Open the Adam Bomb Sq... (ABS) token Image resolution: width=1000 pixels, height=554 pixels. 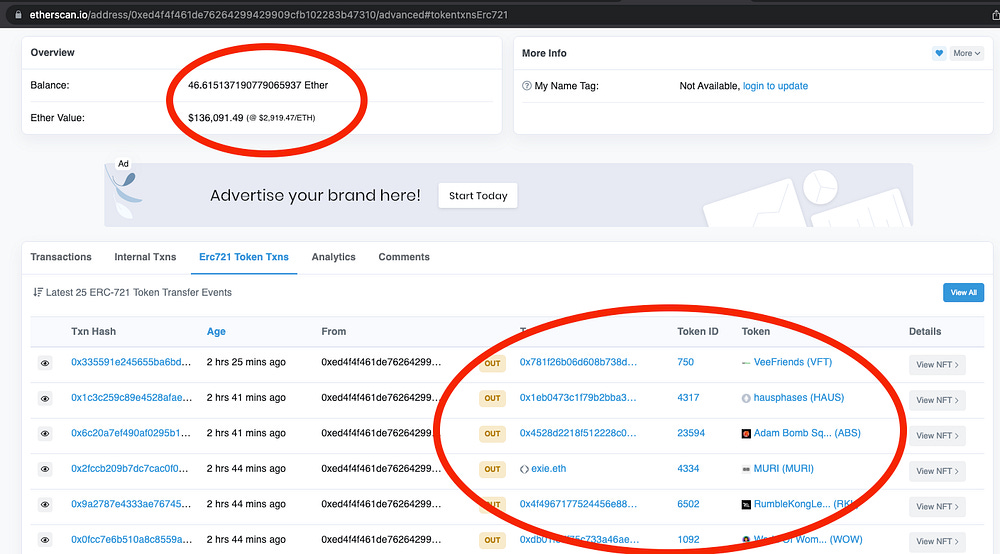807,433
